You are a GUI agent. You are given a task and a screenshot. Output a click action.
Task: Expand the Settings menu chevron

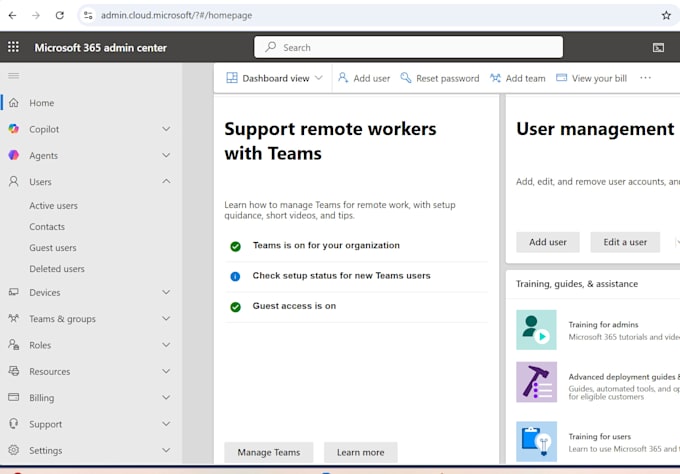tap(166, 450)
